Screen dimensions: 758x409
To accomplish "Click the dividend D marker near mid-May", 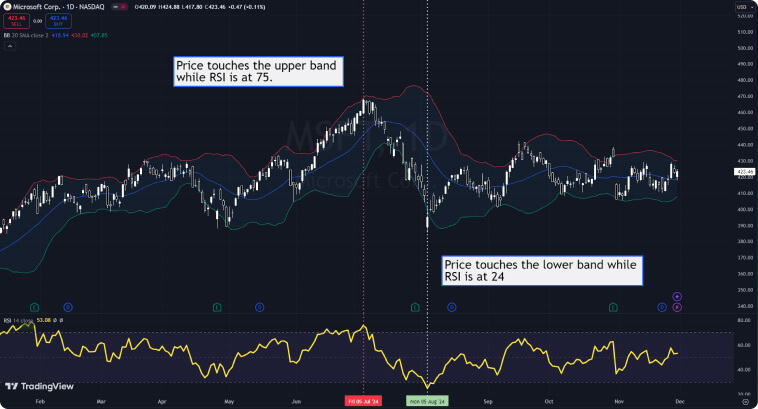I will click(260, 307).
